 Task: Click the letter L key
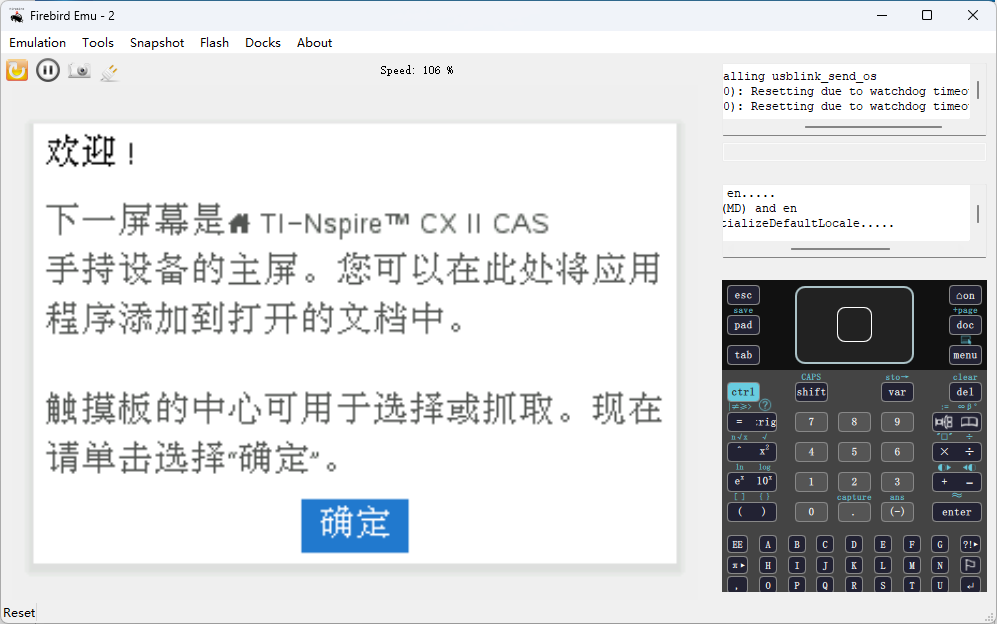[x=883, y=565]
